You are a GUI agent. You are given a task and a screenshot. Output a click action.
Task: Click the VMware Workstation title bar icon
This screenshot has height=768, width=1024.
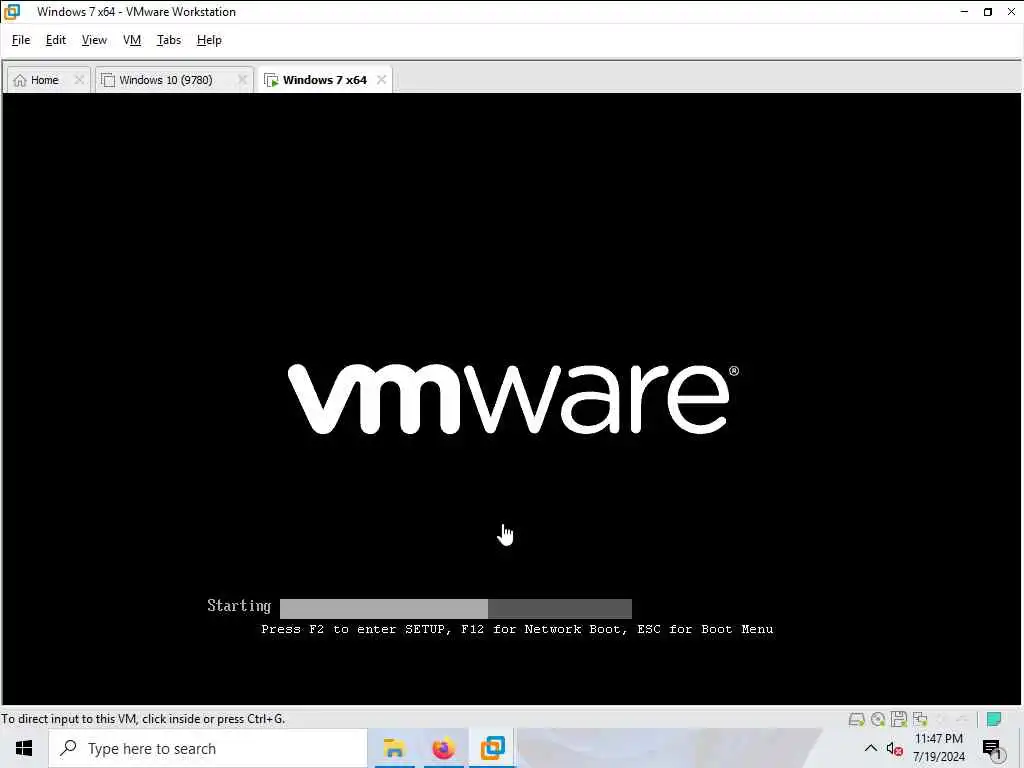click(12, 12)
